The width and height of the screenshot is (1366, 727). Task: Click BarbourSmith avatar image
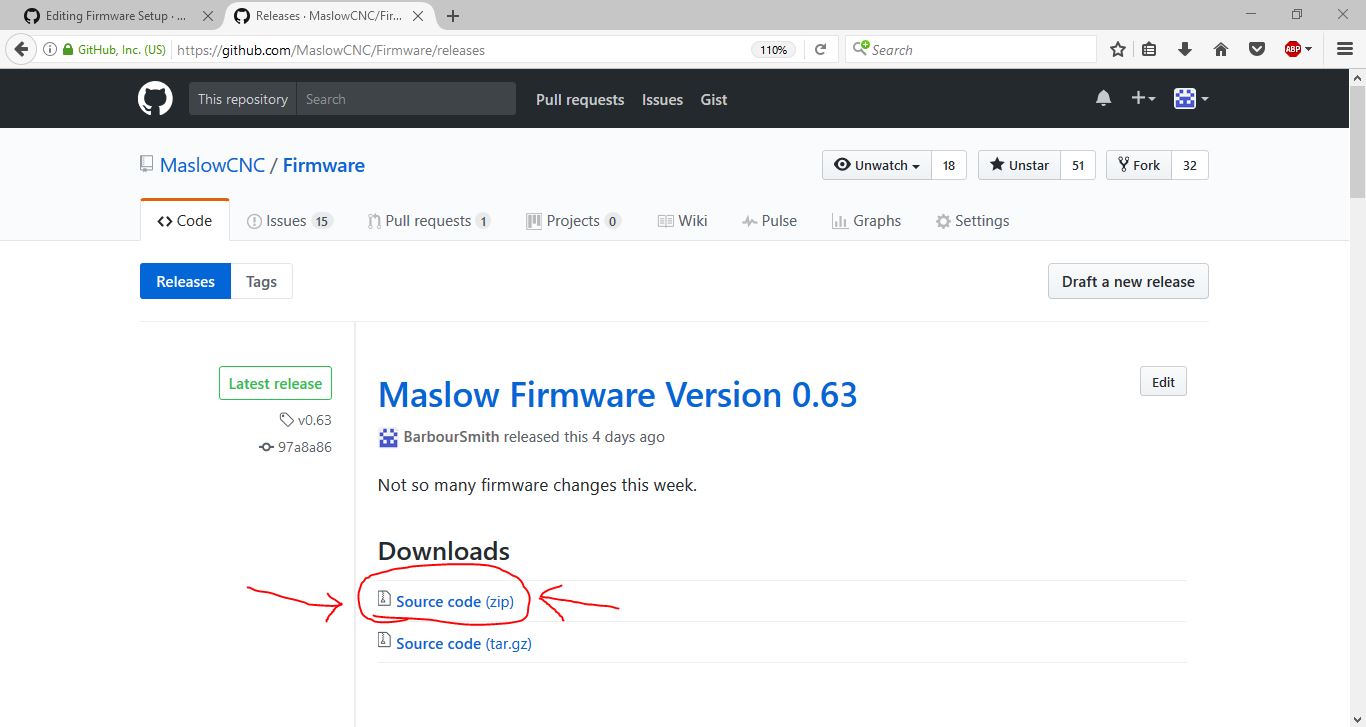388,437
